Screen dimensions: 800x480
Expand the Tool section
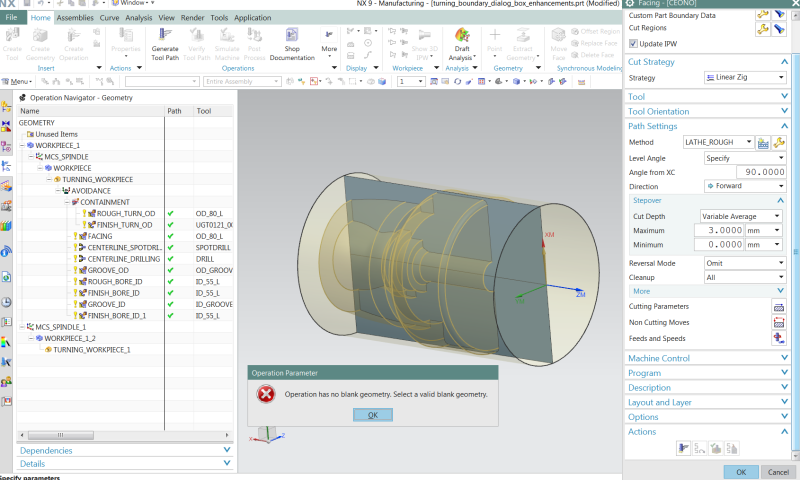coord(707,96)
